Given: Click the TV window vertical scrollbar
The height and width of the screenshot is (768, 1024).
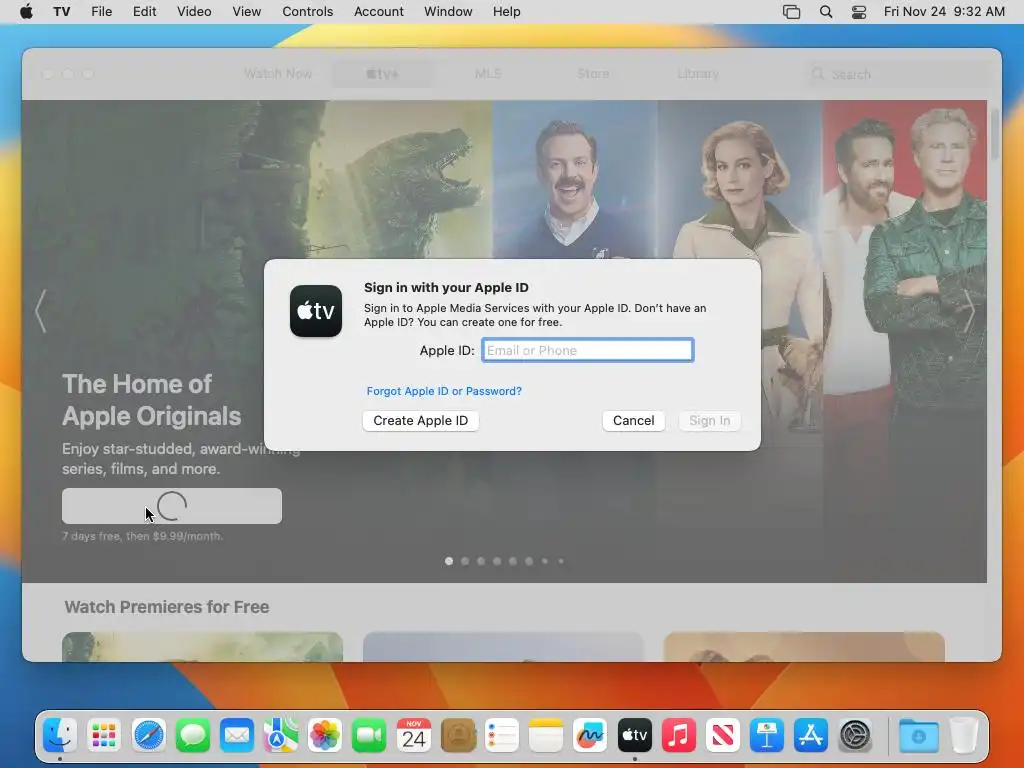Looking at the screenshot, I should pos(995,135).
